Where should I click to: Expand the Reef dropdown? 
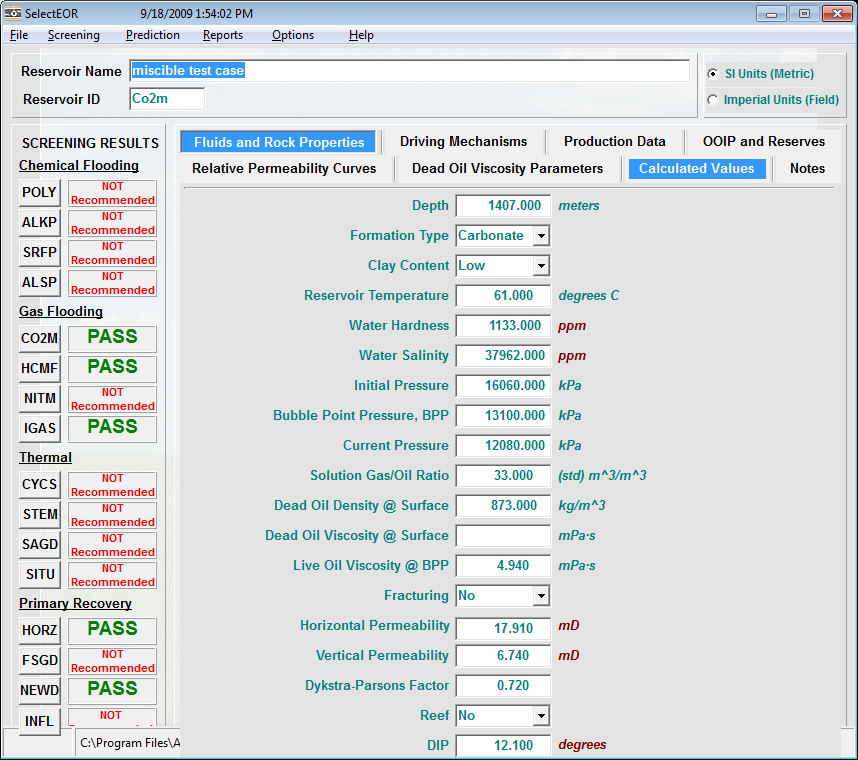point(541,716)
